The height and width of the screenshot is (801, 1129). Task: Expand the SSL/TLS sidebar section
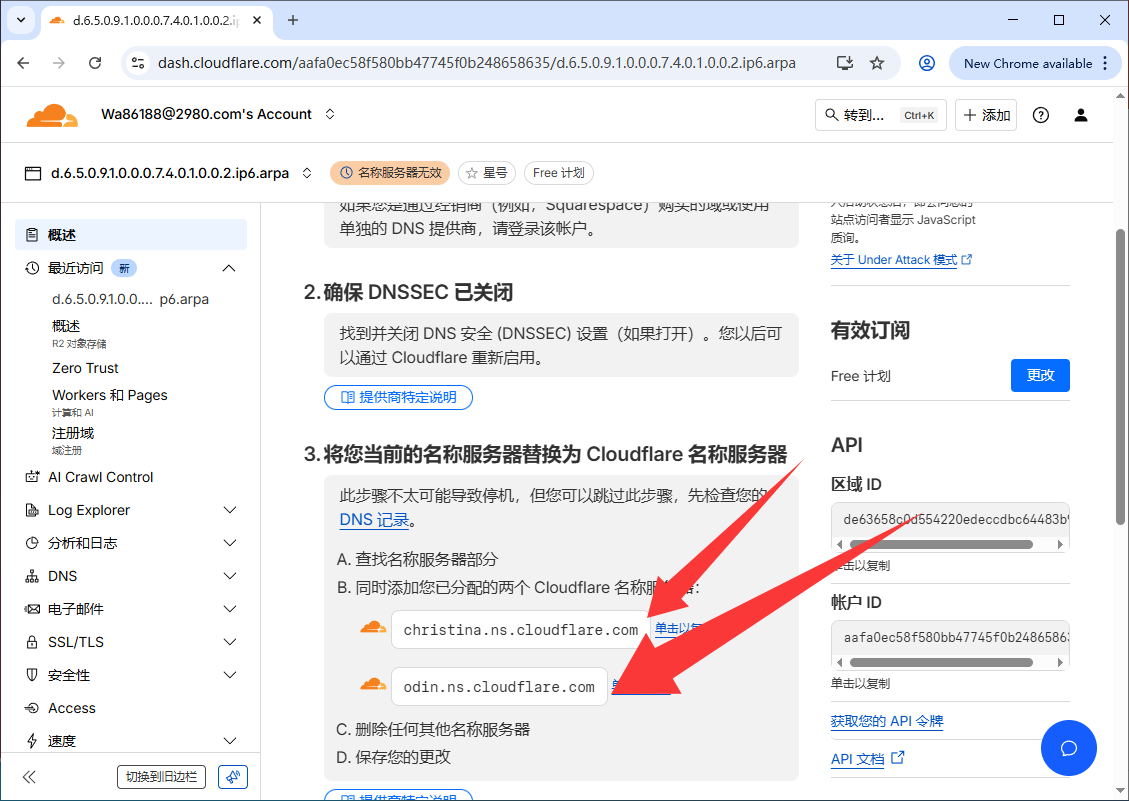pyautogui.click(x=230, y=642)
